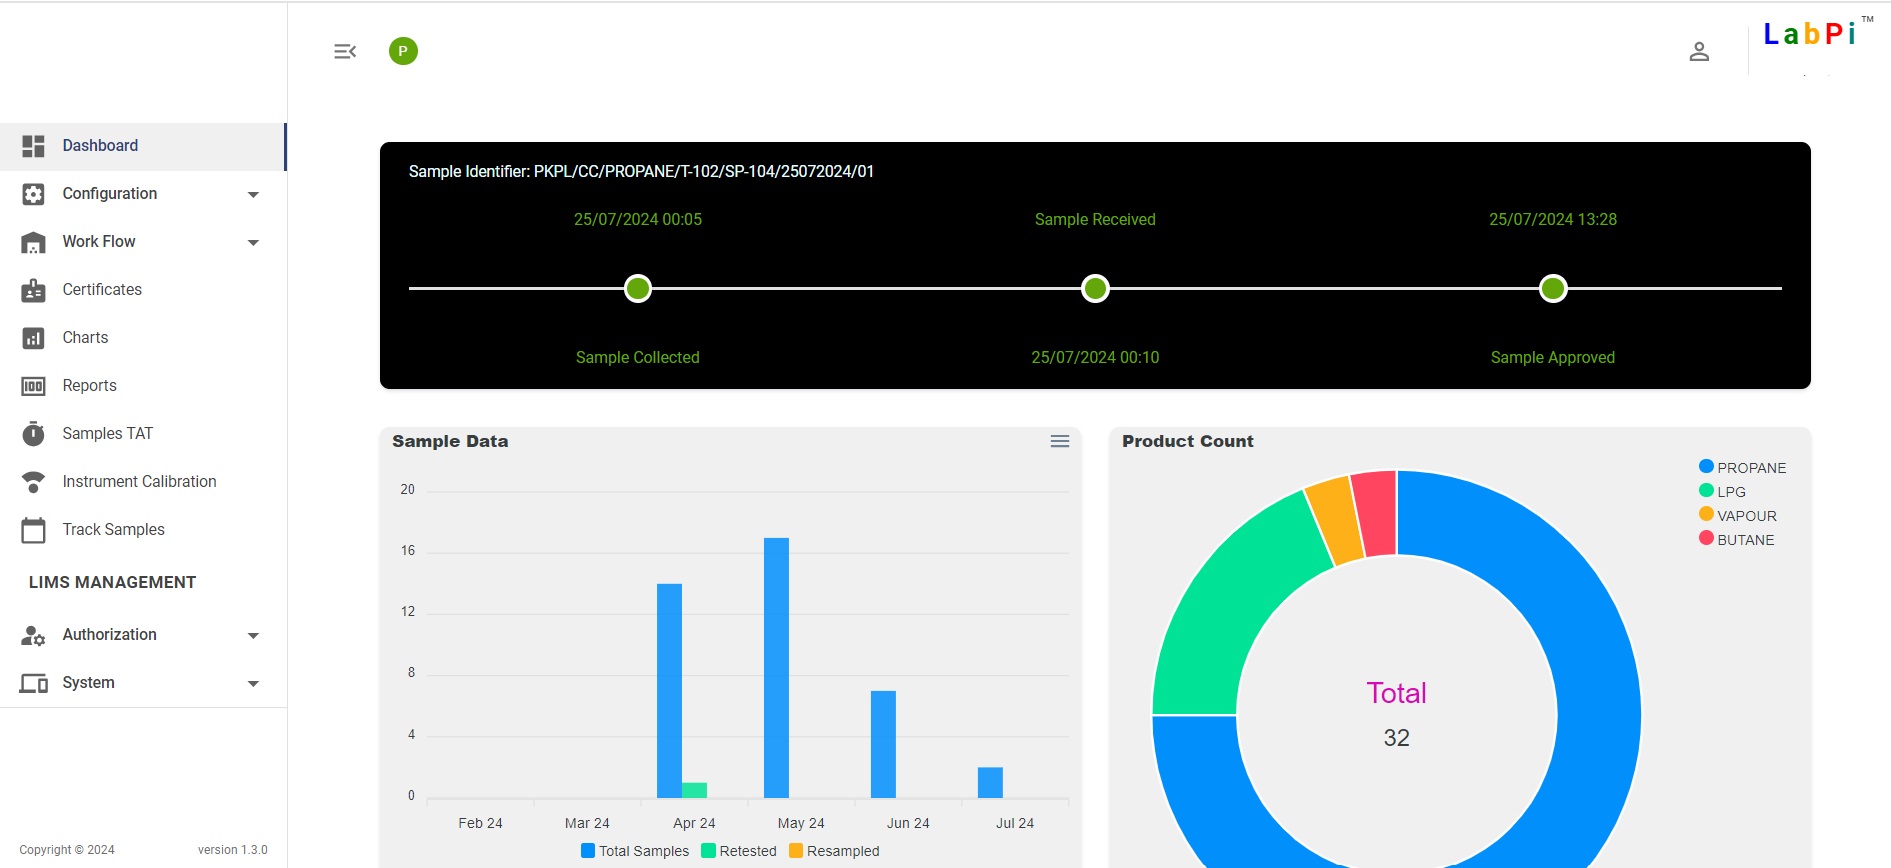Open the Reports menu item

(89, 386)
